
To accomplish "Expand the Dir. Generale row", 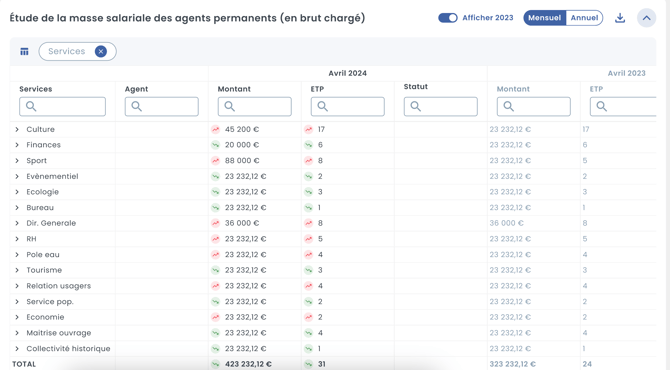I will tap(17, 223).
